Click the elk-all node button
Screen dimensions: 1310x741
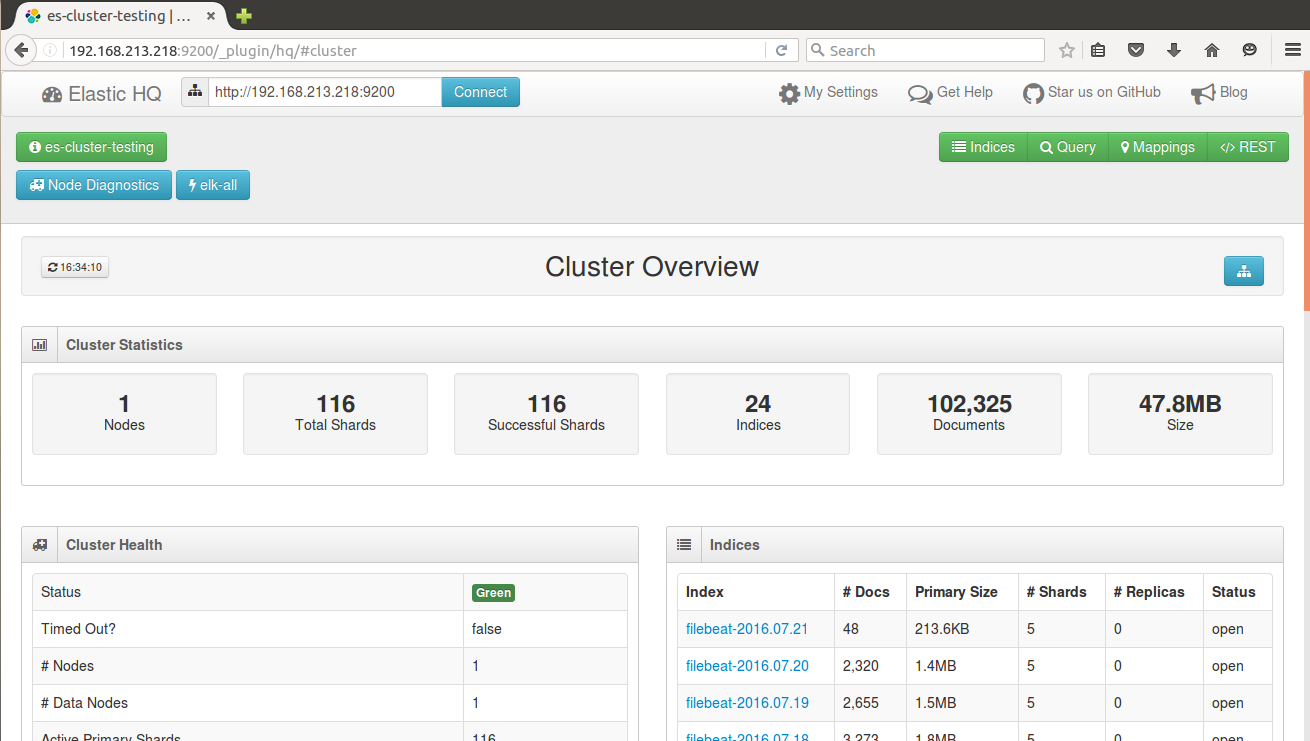[212, 185]
